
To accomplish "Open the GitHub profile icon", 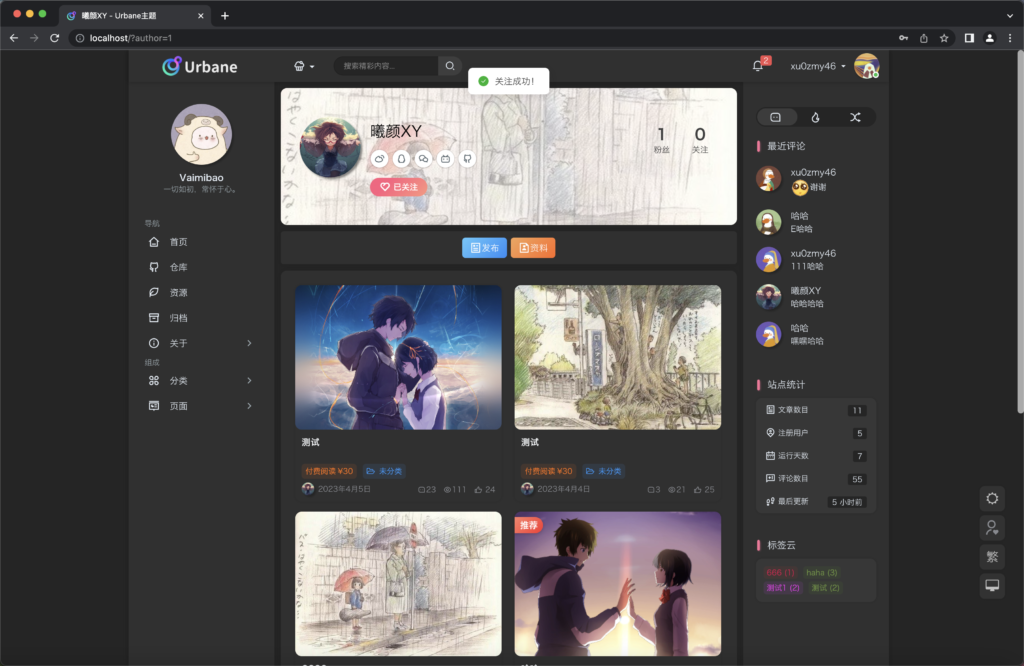I will click(x=467, y=158).
